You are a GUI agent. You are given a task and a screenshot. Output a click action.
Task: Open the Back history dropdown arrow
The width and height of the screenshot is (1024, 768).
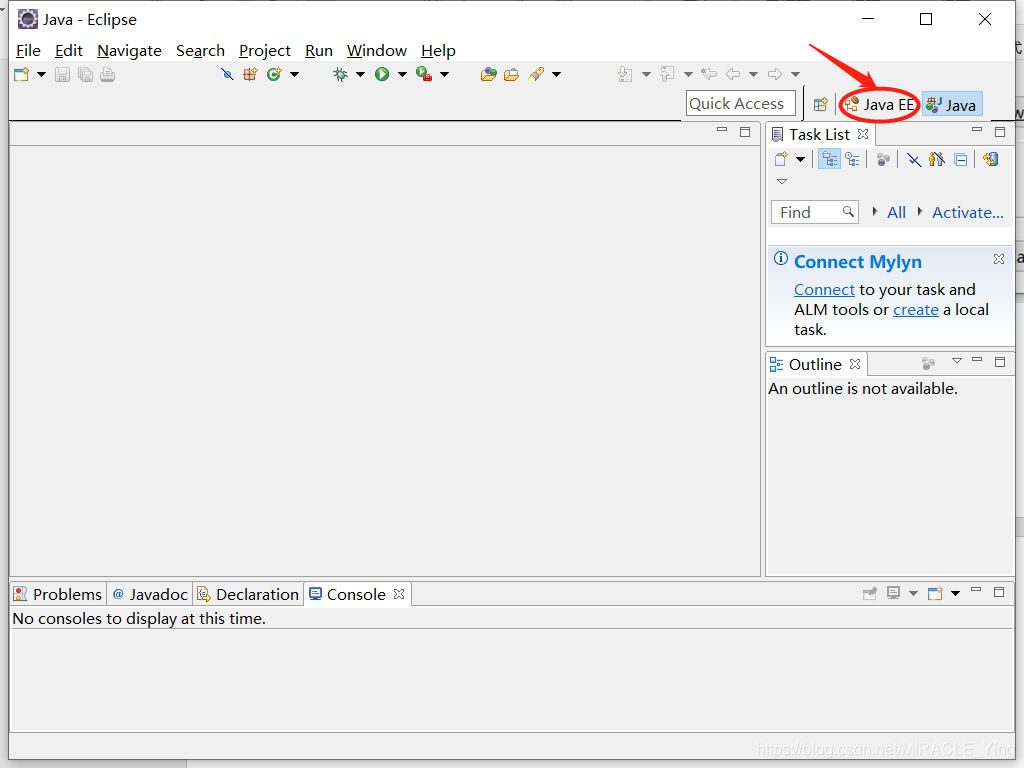[x=753, y=74]
